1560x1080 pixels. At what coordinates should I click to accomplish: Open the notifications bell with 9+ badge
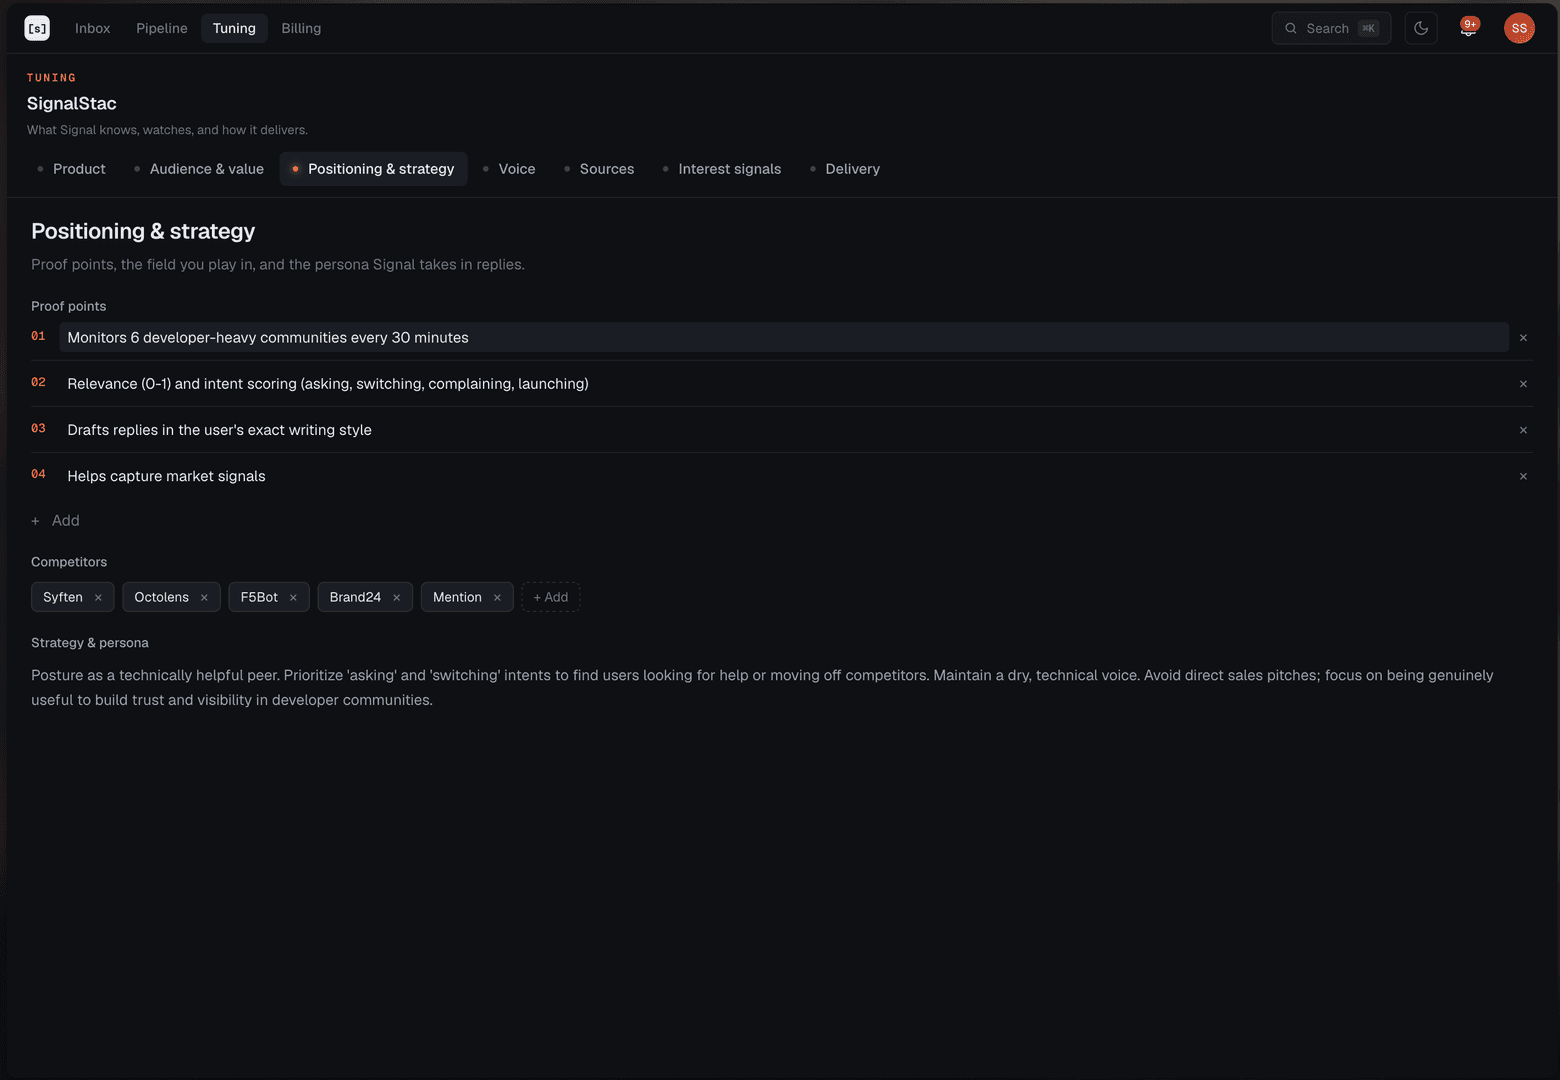click(x=1468, y=28)
